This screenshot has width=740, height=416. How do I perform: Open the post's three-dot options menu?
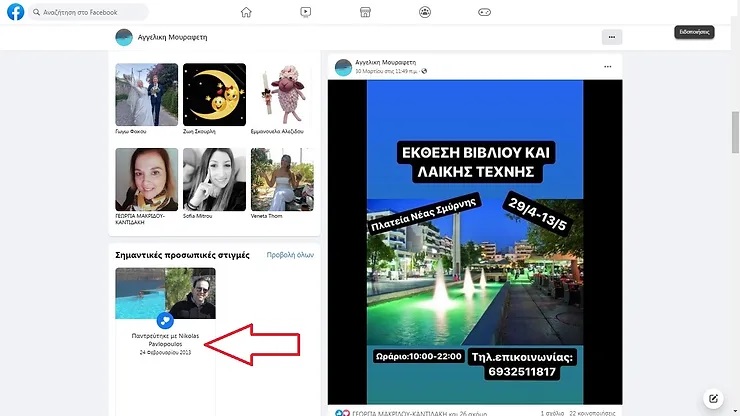pos(607,67)
